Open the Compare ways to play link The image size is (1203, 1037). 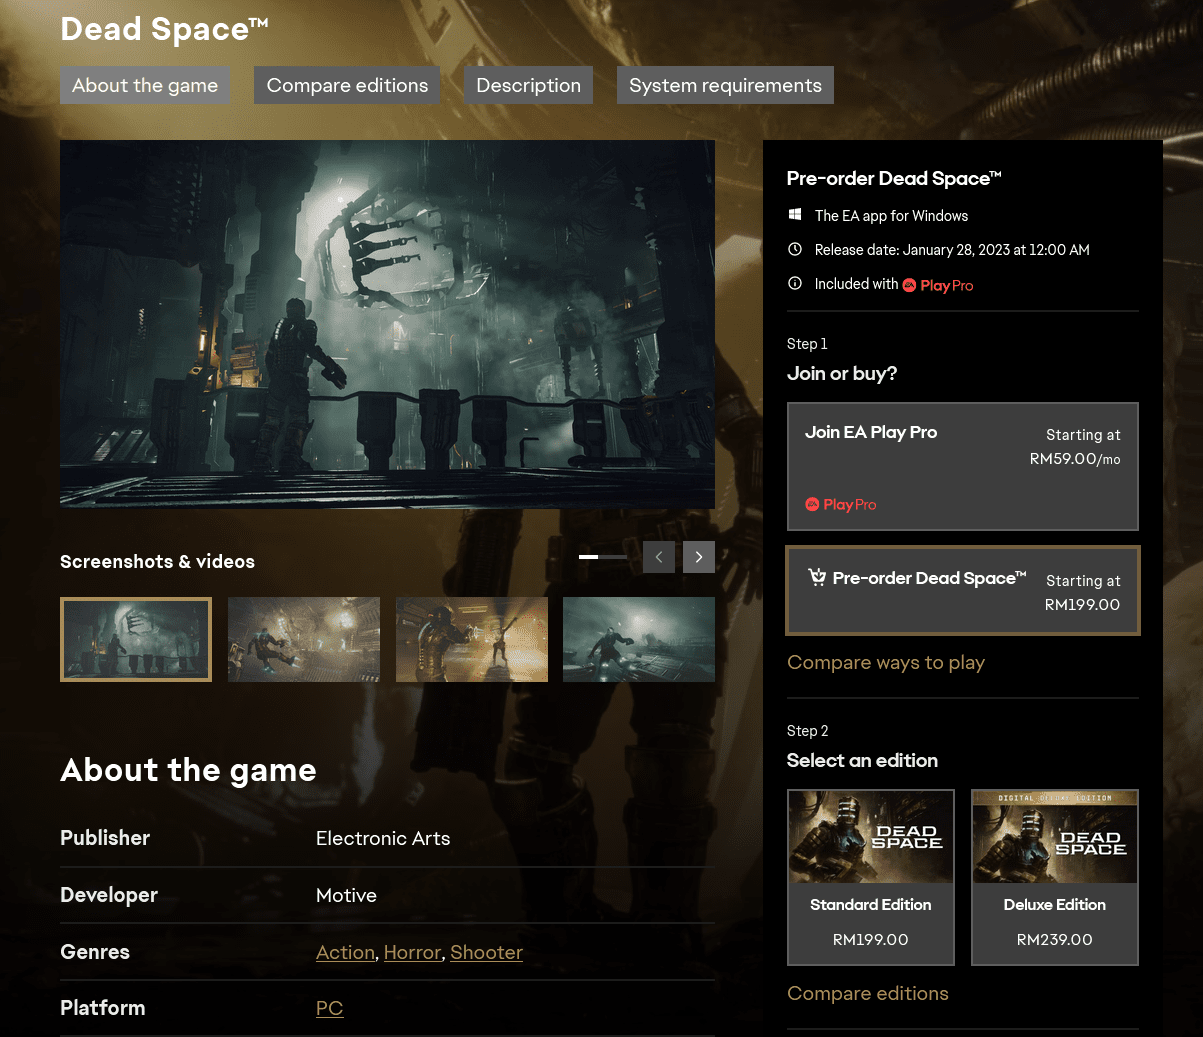pos(886,662)
